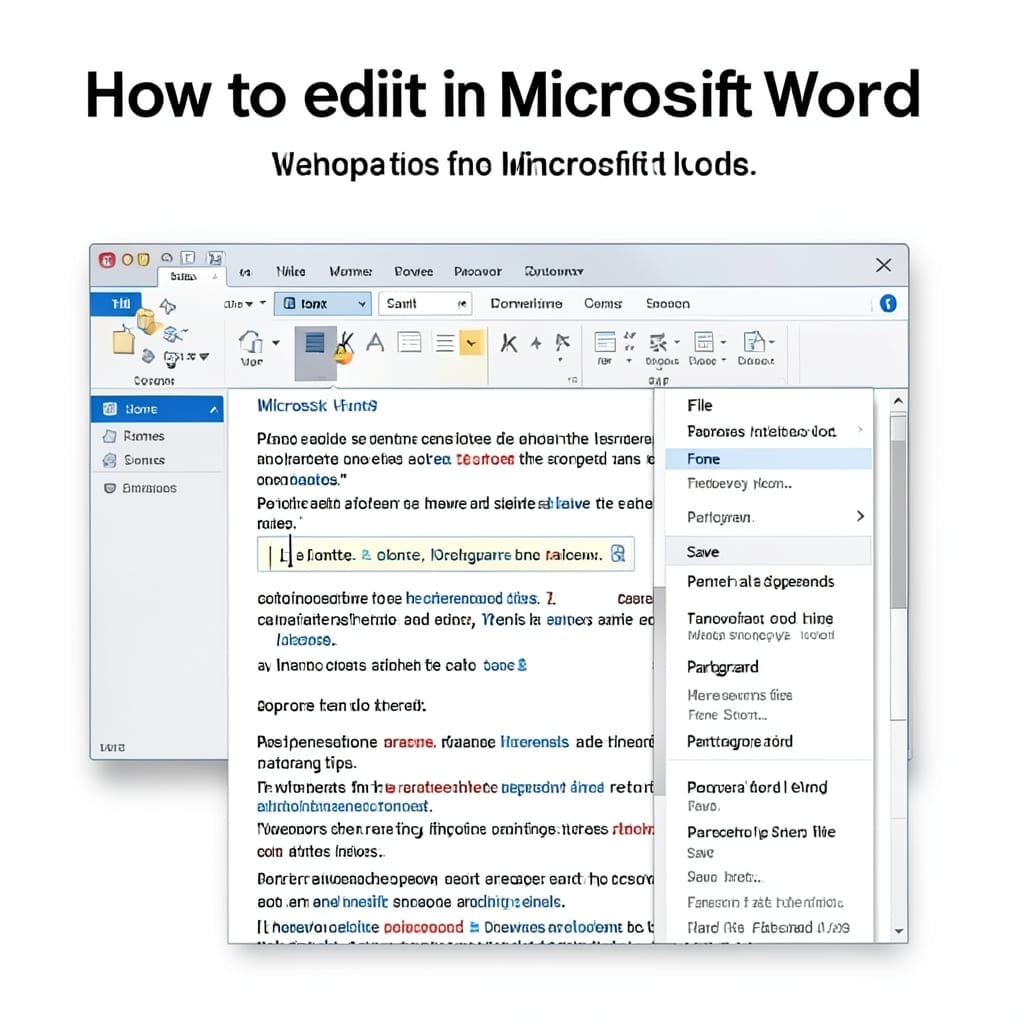The width and height of the screenshot is (1024, 1024).
Task: Click the Dooor page ribbon icon
Action: [754, 342]
